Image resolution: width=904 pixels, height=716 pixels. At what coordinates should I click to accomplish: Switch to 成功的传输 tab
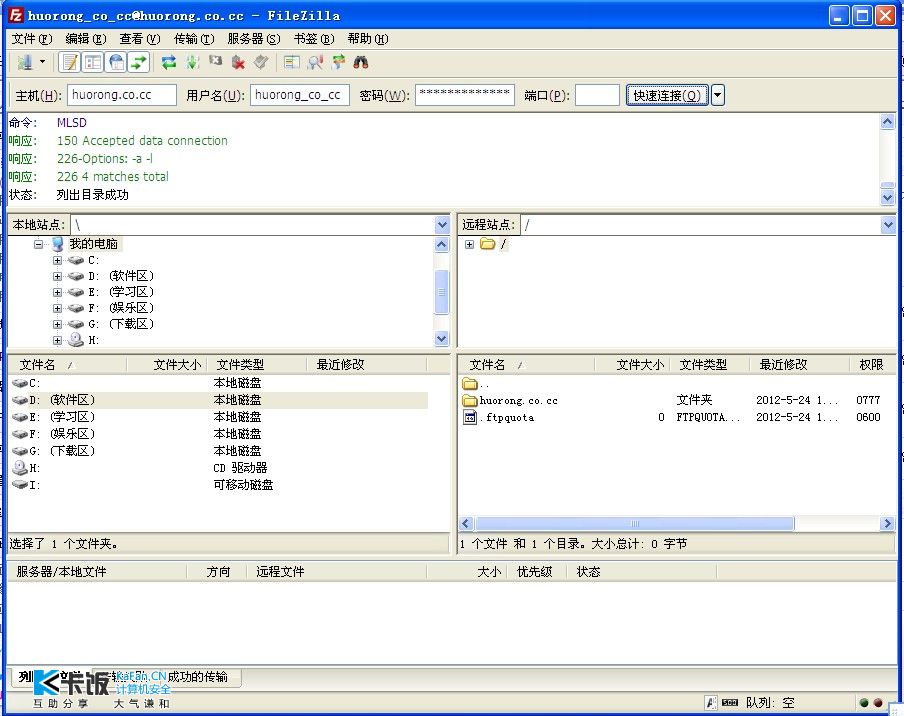tap(197, 677)
